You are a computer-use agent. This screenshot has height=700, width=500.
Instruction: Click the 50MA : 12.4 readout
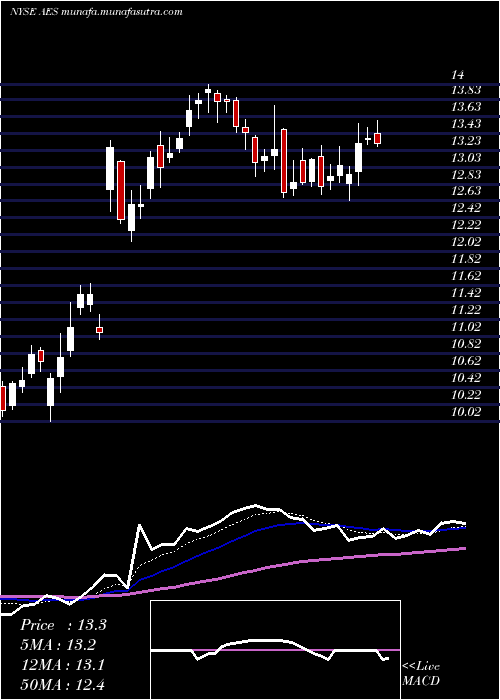coord(63,685)
